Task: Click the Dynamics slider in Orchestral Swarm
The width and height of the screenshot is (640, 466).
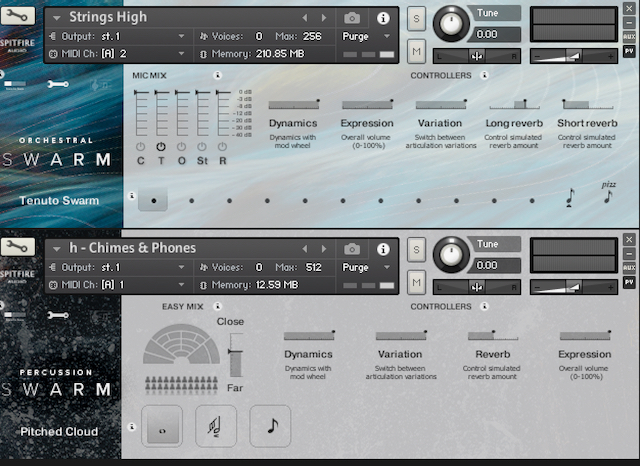Action: click(x=294, y=104)
